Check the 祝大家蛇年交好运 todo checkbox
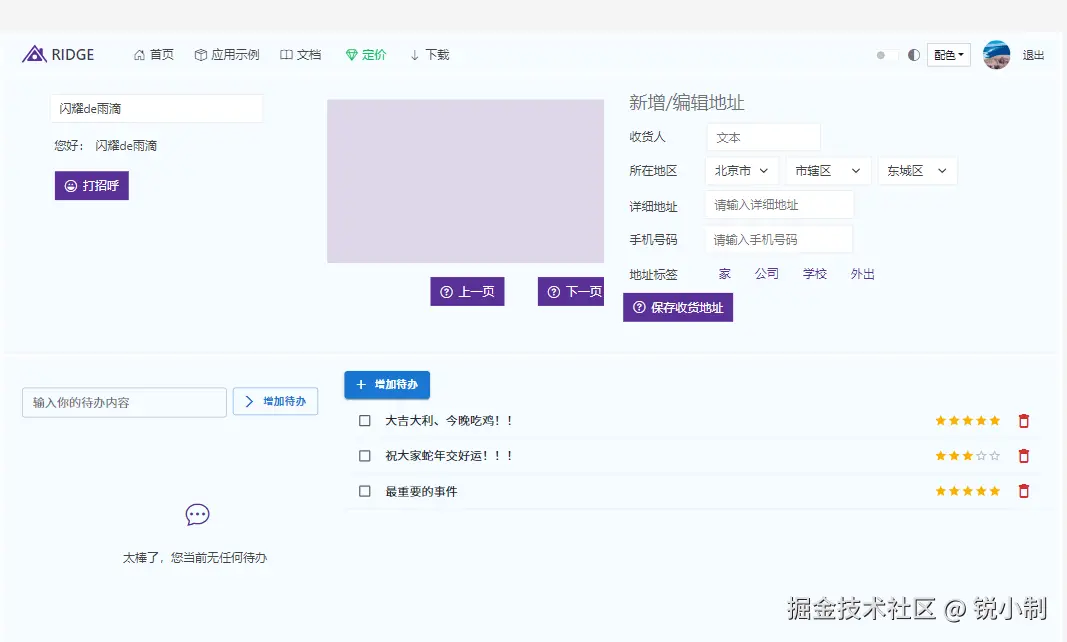This screenshot has height=642, width=1067. click(365, 455)
